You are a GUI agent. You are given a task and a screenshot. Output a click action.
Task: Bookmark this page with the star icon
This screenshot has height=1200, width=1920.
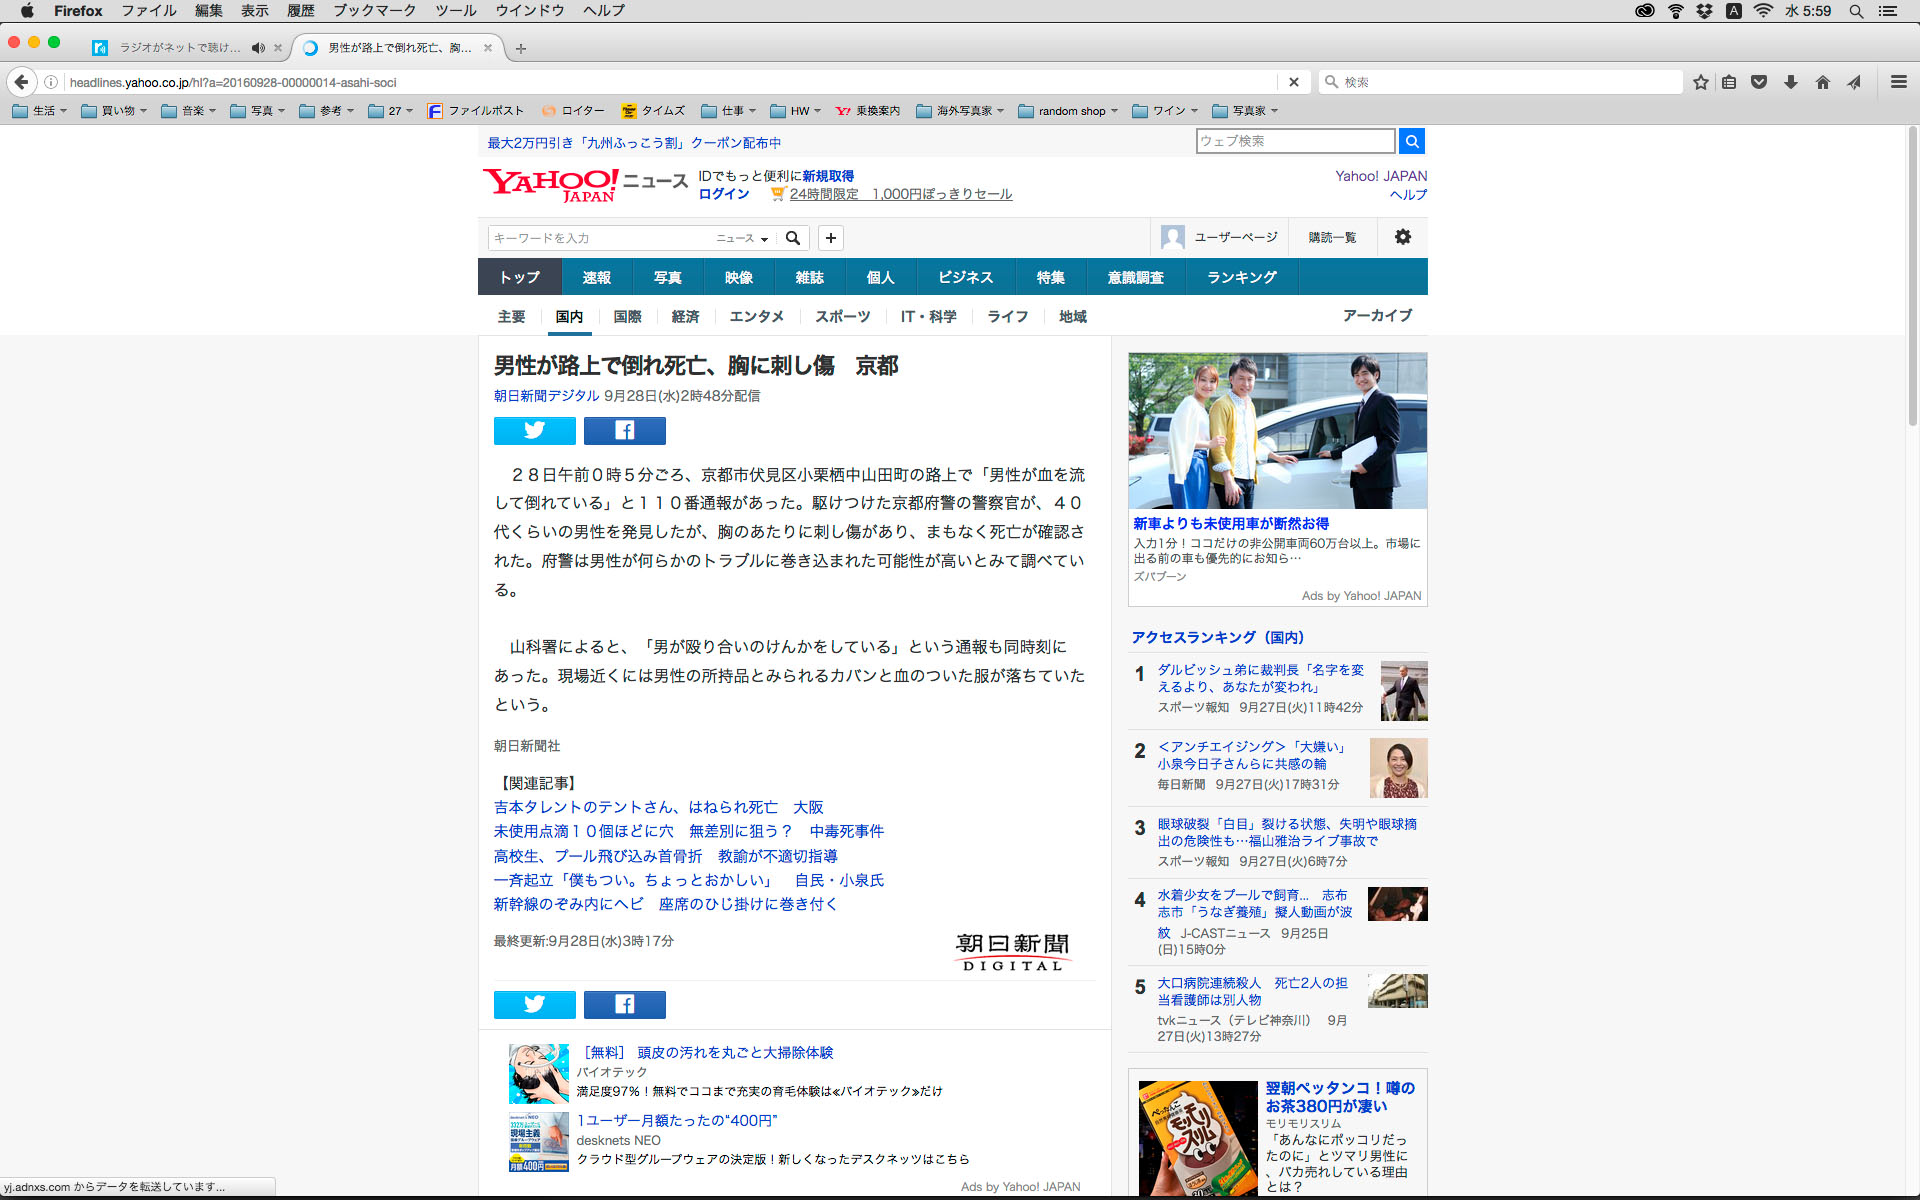pyautogui.click(x=1700, y=82)
